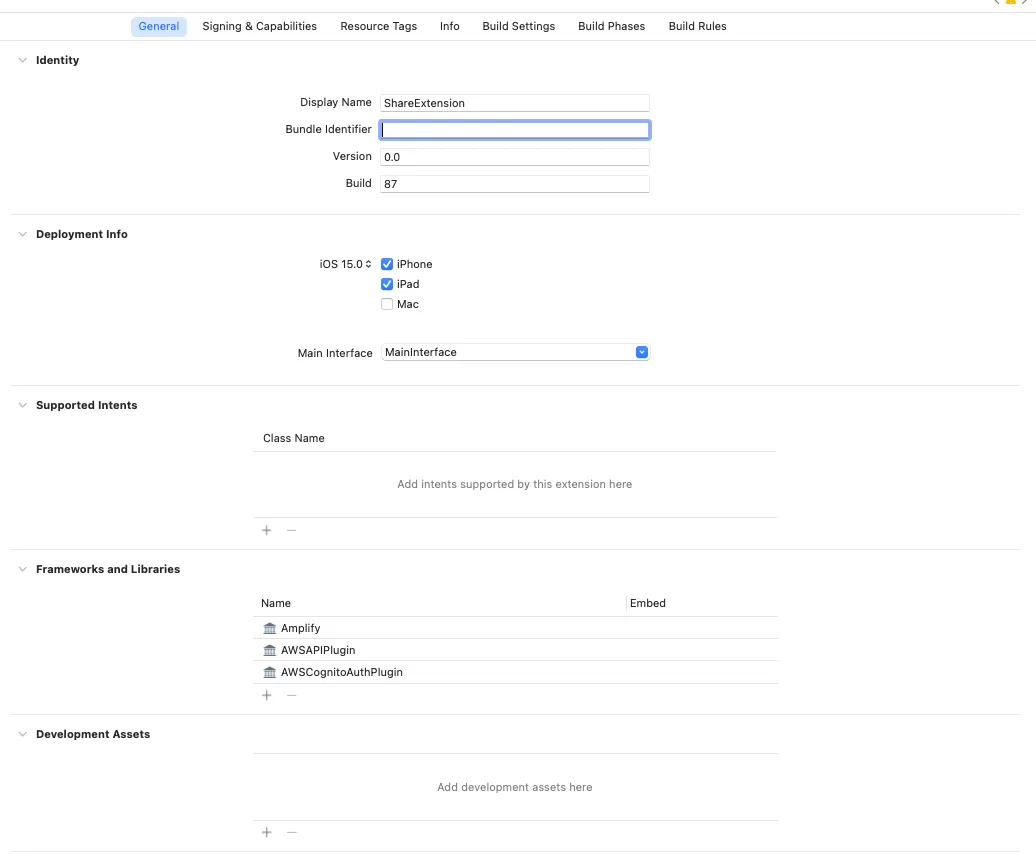Add a development asset
This screenshot has height=855, width=1036.
coord(267,832)
